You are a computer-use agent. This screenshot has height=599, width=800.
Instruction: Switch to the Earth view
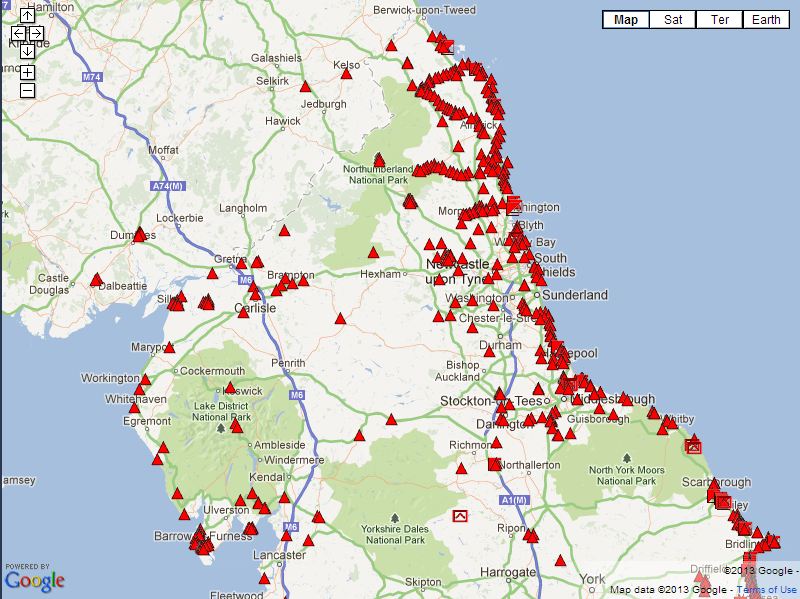[x=766, y=20]
